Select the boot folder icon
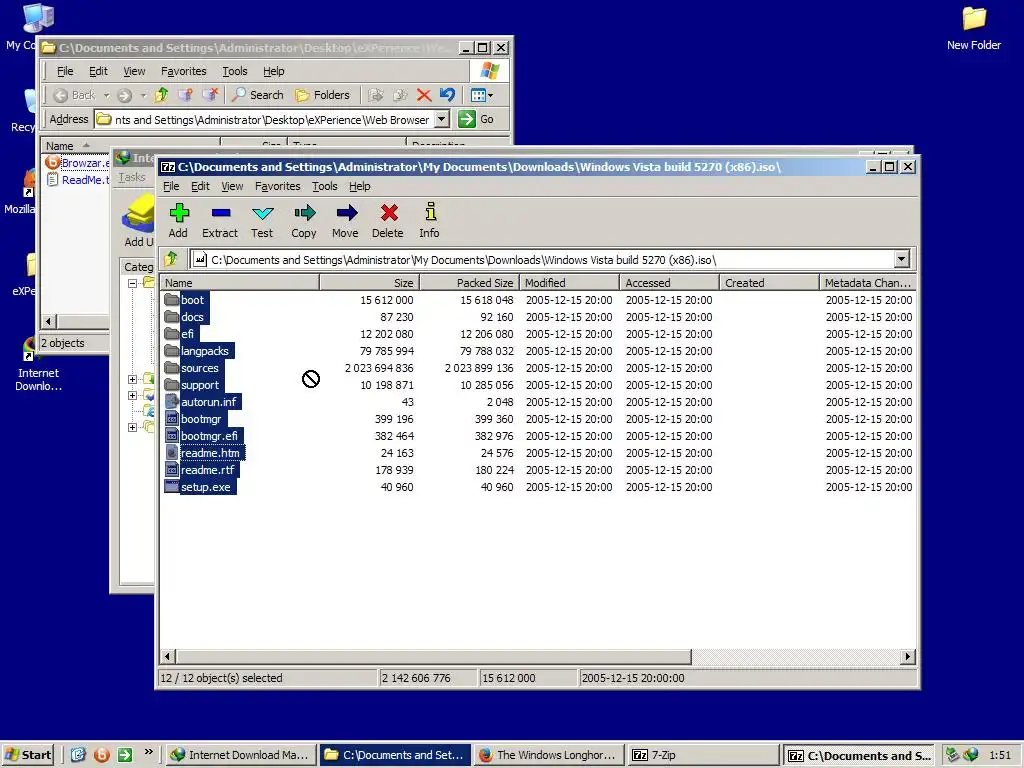 coord(172,300)
